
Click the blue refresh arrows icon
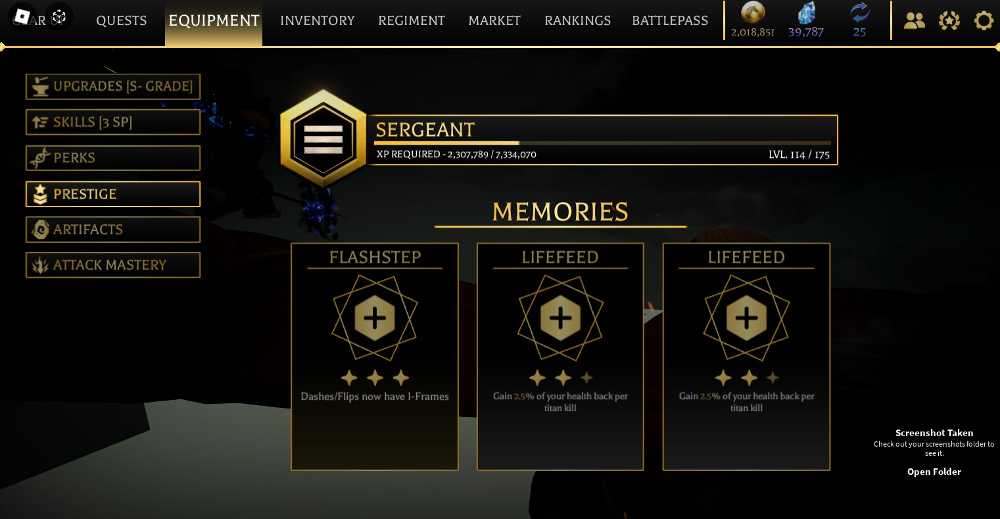click(x=860, y=12)
